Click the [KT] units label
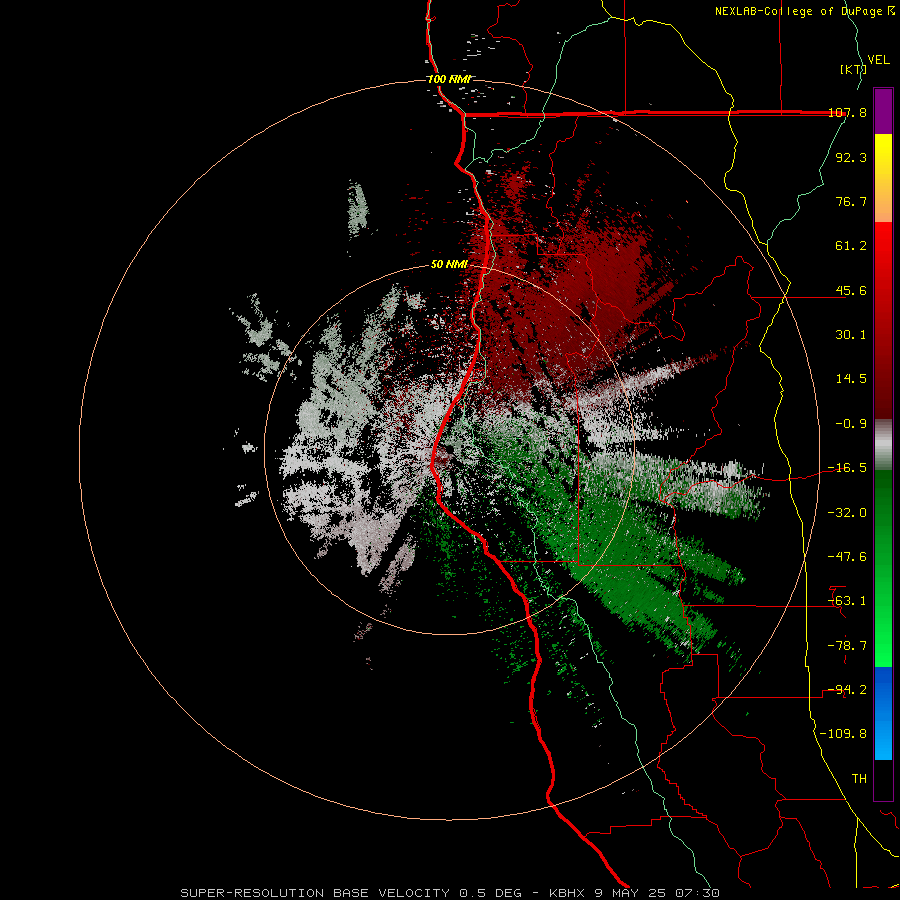 tap(852, 69)
